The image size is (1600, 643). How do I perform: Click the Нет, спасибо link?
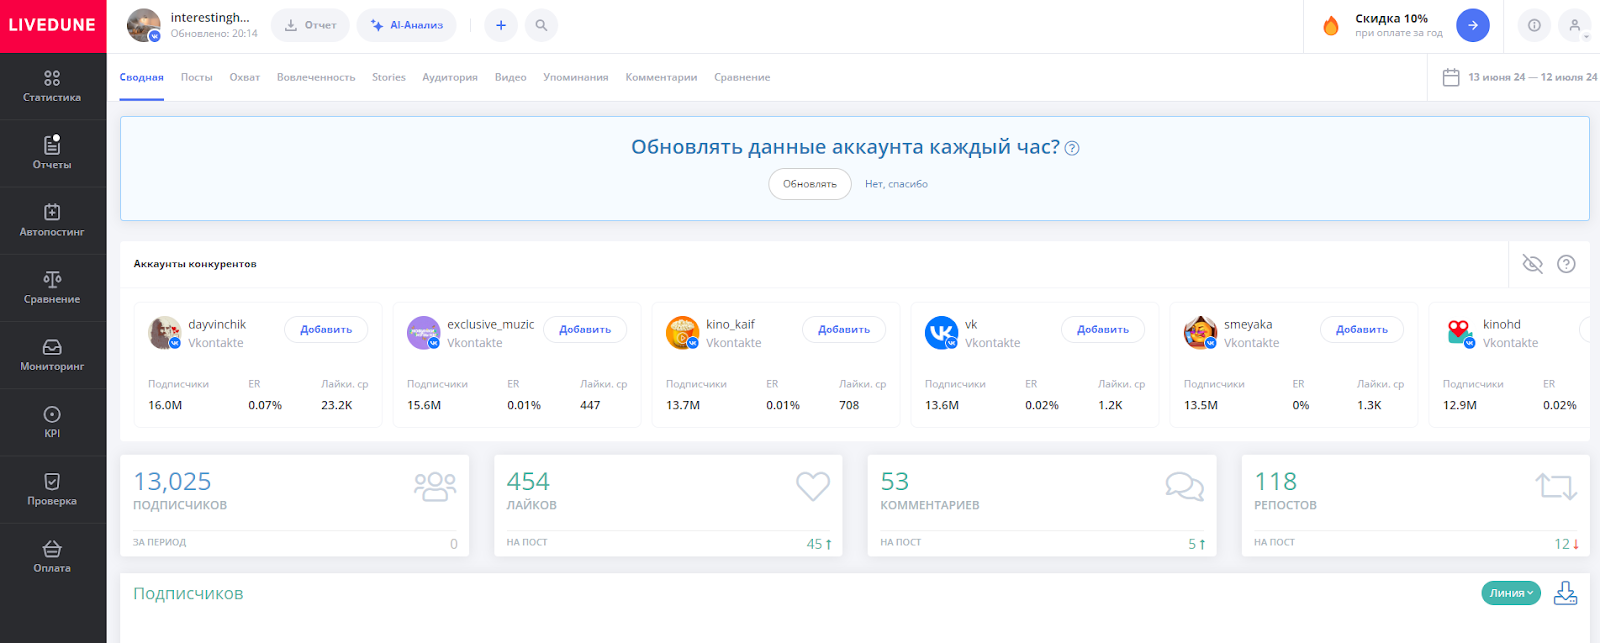[896, 184]
